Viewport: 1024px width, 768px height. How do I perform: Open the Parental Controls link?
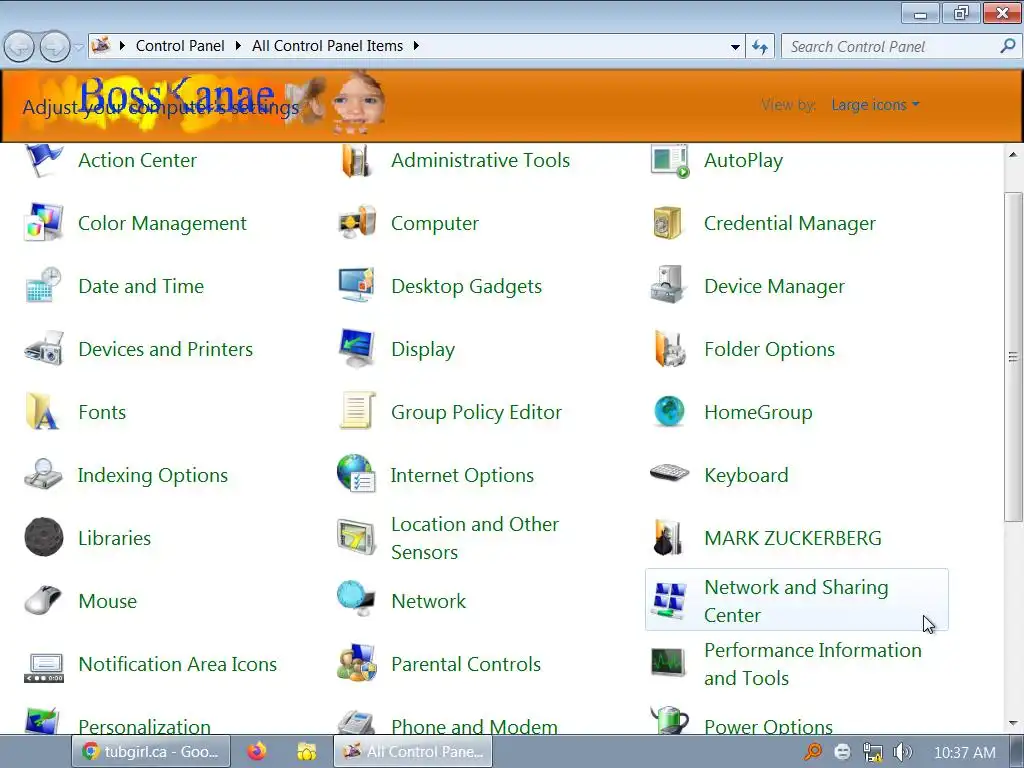pos(466,664)
